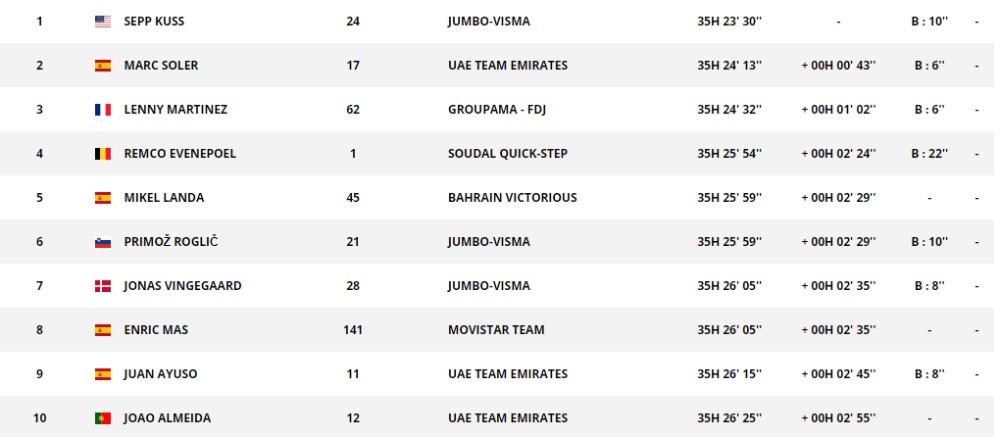Open Remco Evenepoel's rider page
Image resolution: width=1000 pixels, height=437 pixels.
[180, 154]
